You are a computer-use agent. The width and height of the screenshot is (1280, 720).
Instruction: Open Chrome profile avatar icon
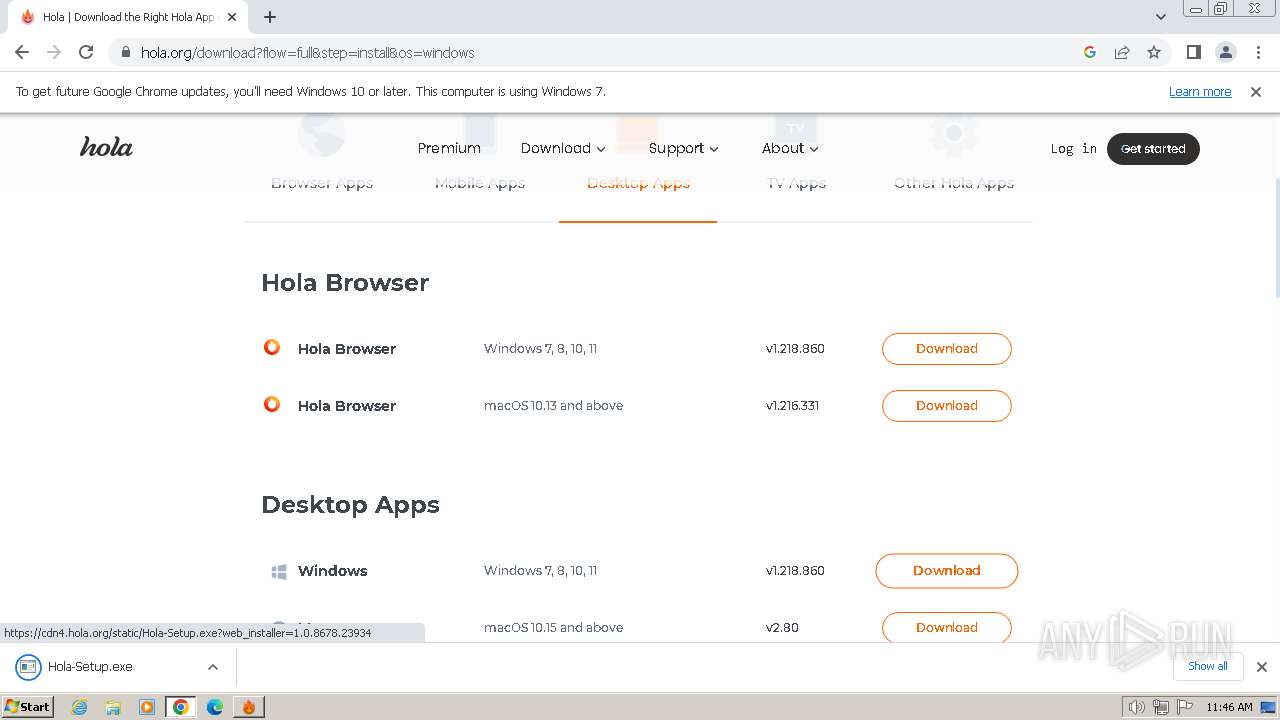pyautogui.click(x=1225, y=53)
